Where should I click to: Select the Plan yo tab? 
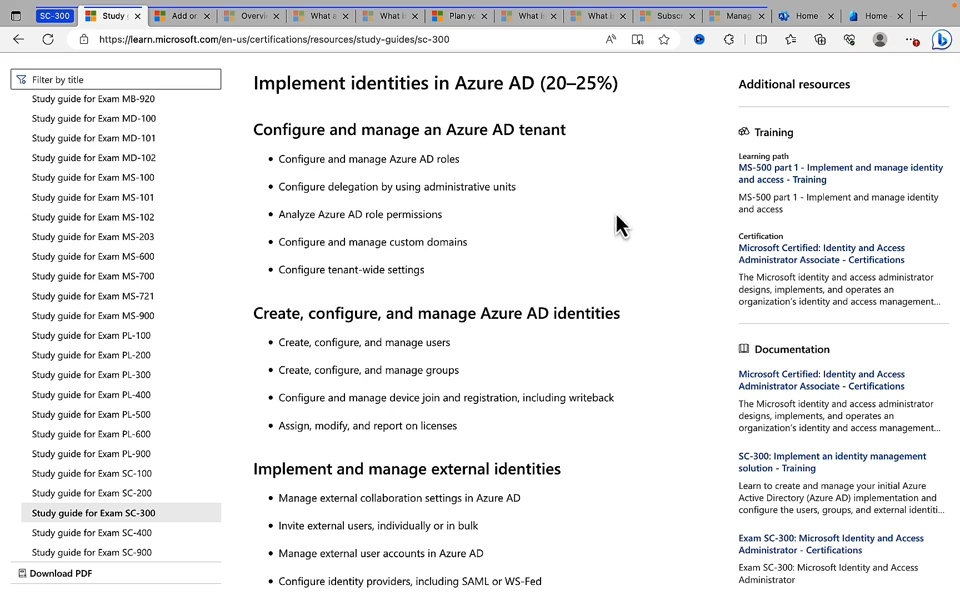460,15
